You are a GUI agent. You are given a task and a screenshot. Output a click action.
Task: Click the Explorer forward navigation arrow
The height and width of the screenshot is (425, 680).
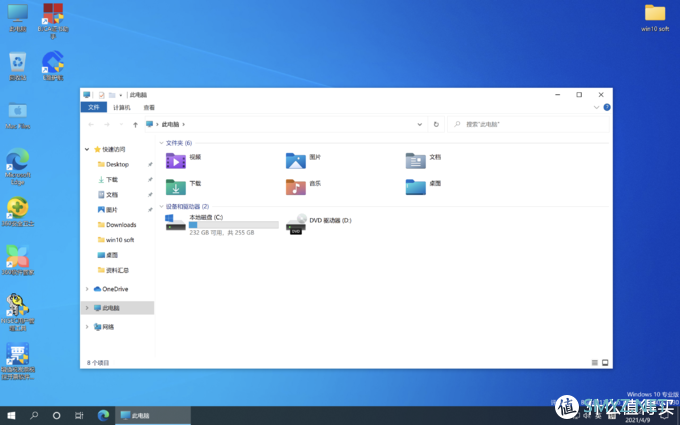pyautogui.click(x=107, y=124)
